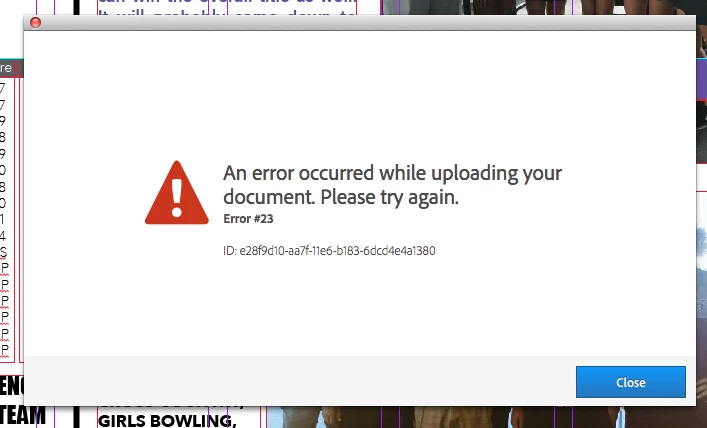Click the thick black vertical rule beside 'GIRLS BOWLING'
This screenshot has width=707, height=428.
pyautogui.click(x=77, y=417)
